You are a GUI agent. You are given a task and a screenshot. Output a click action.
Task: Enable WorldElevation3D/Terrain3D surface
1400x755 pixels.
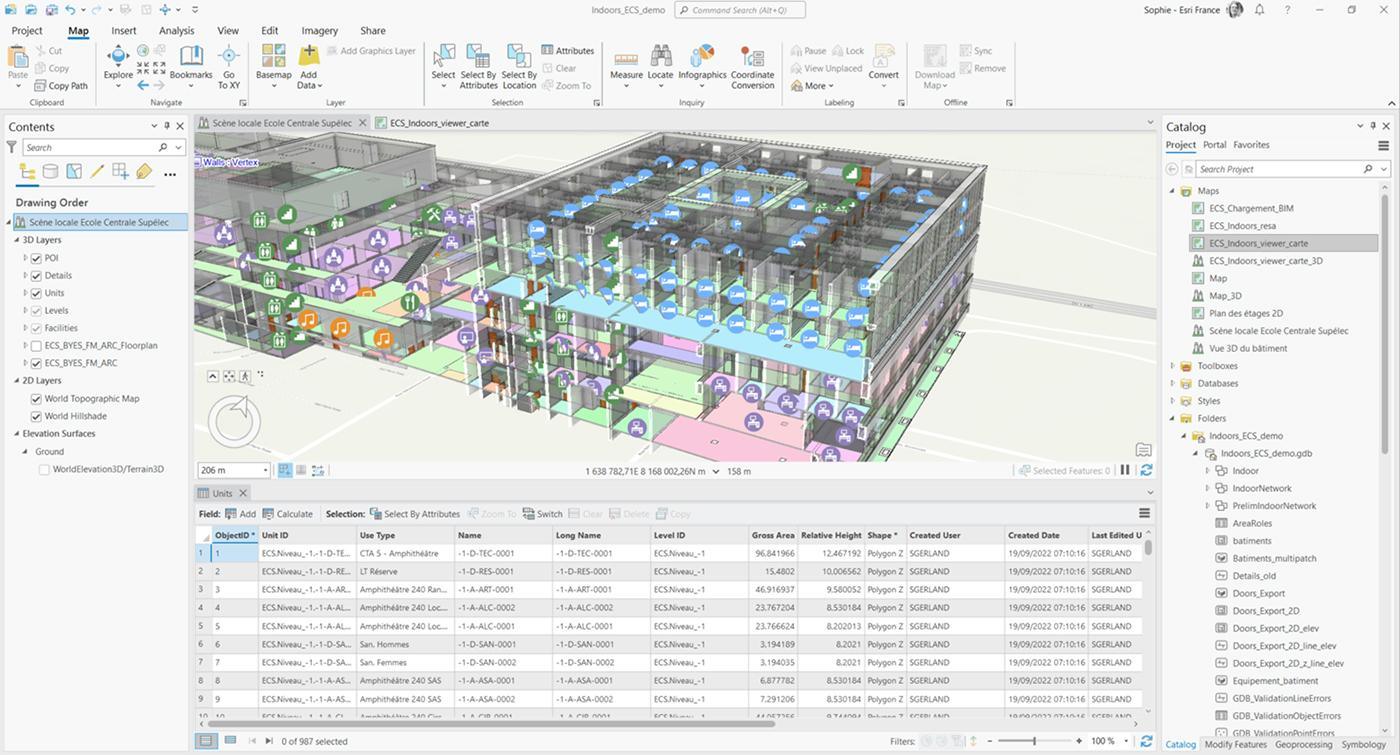click(44, 469)
